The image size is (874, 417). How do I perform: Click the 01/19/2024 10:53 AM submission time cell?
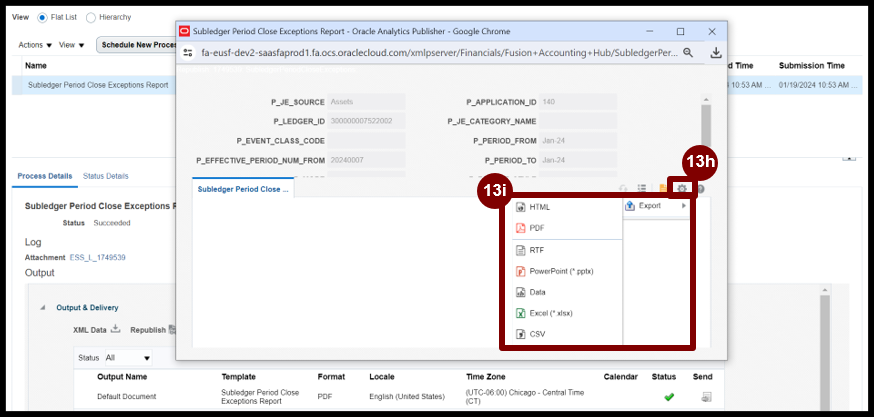point(817,85)
